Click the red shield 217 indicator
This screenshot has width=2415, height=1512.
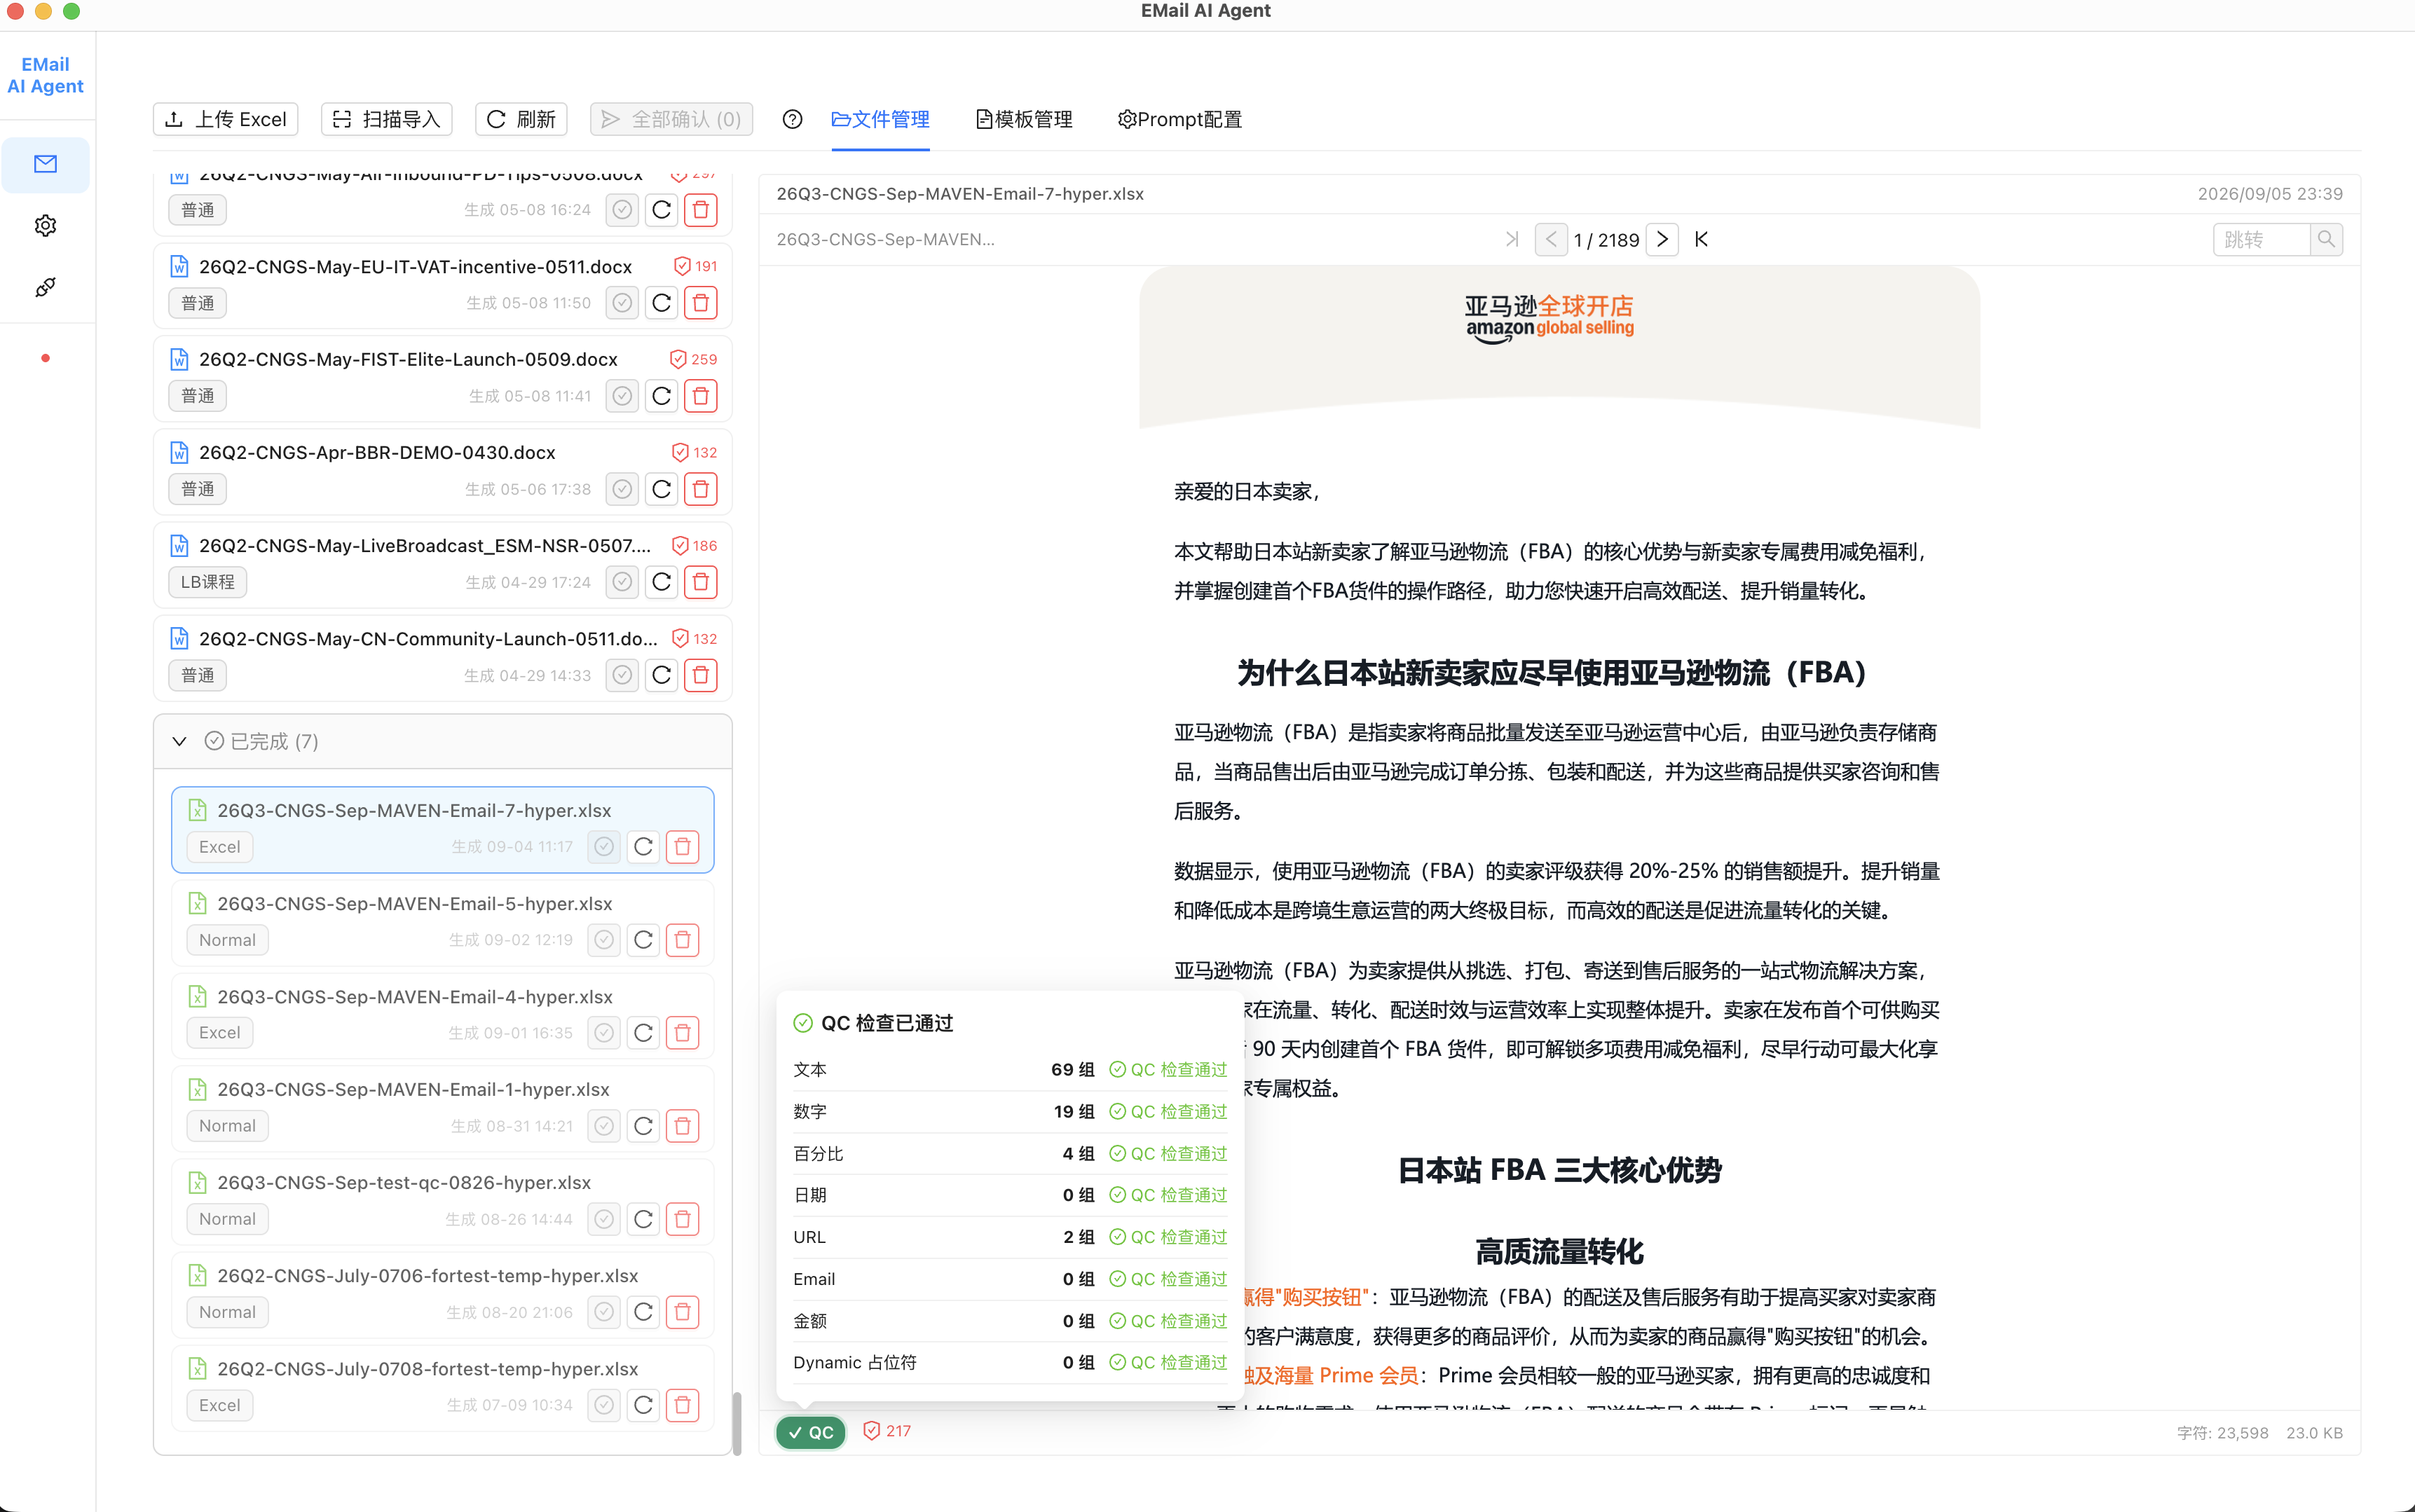pos(887,1432)
